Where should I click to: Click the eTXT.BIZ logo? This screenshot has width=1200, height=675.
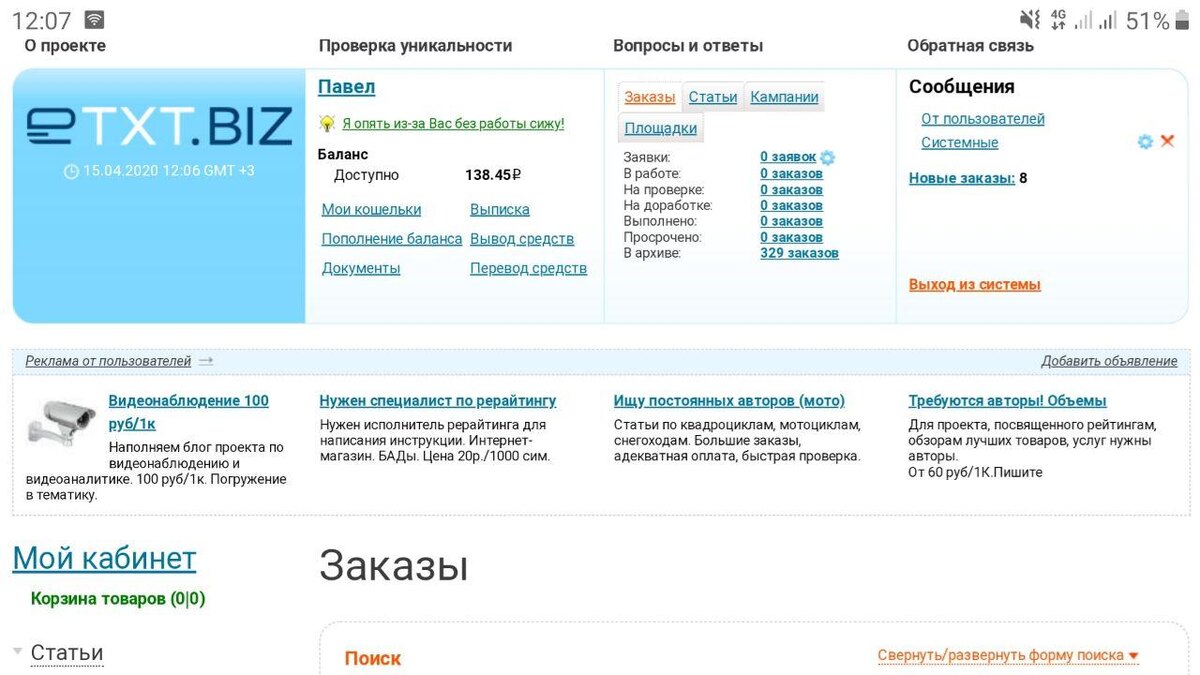(x=159, y=126)
